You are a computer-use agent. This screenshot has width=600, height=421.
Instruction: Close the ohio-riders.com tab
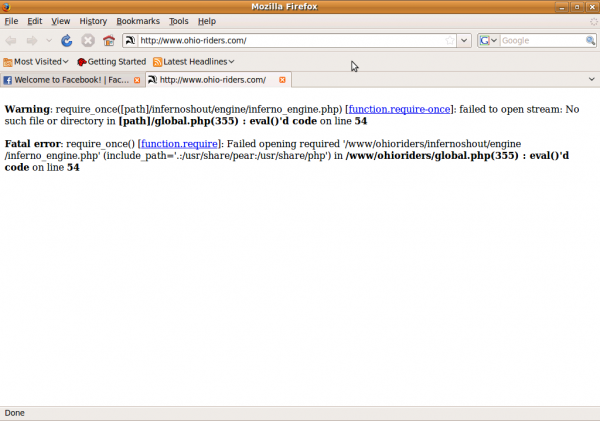pos(283,80)
